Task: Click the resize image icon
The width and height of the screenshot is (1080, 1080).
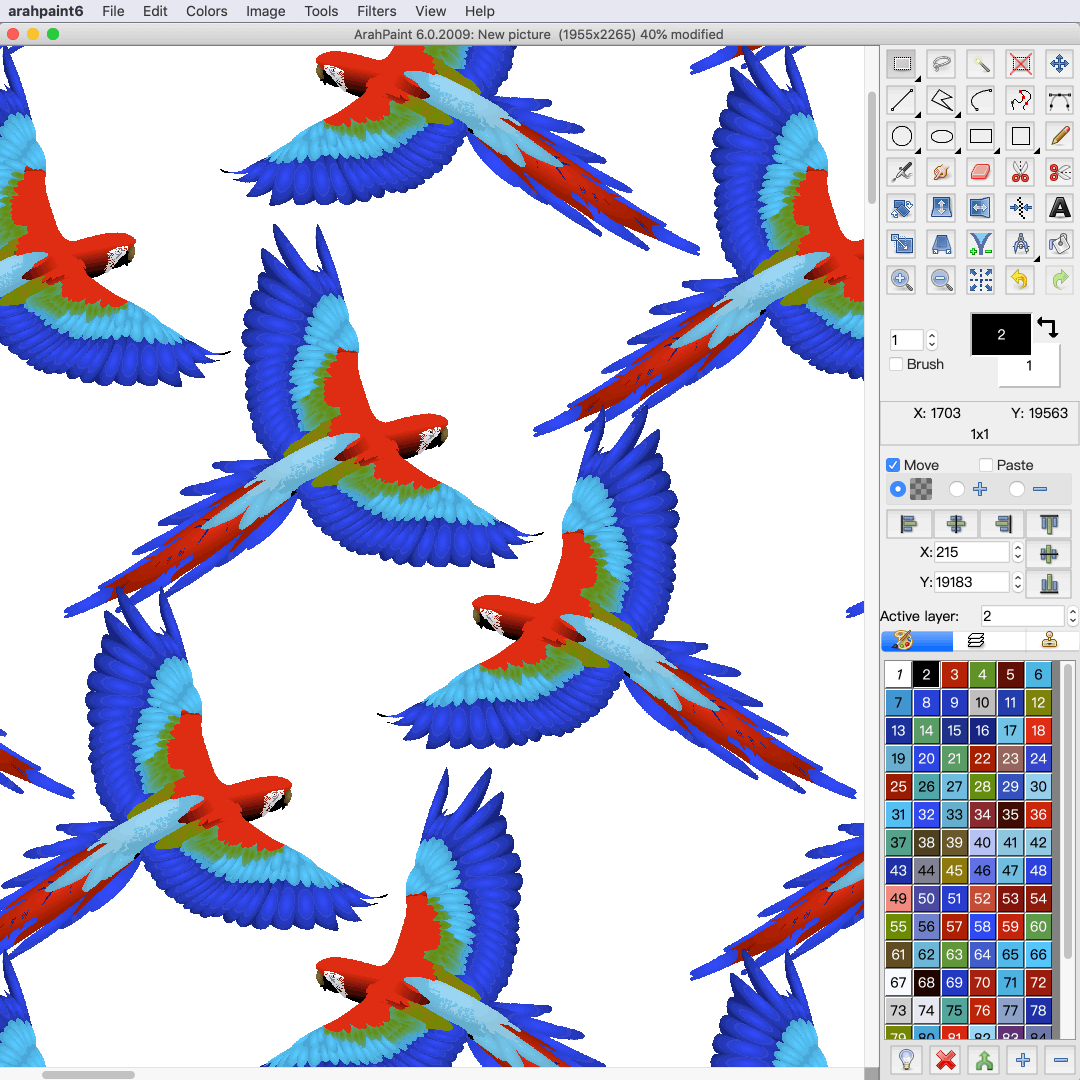Action: (902, 244)
